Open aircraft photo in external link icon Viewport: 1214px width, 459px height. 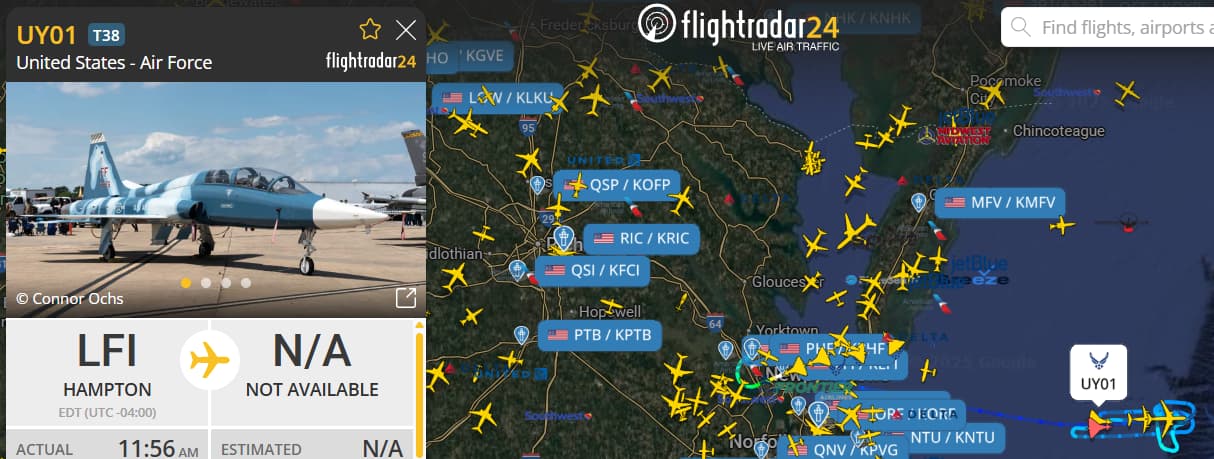(406, 298)
